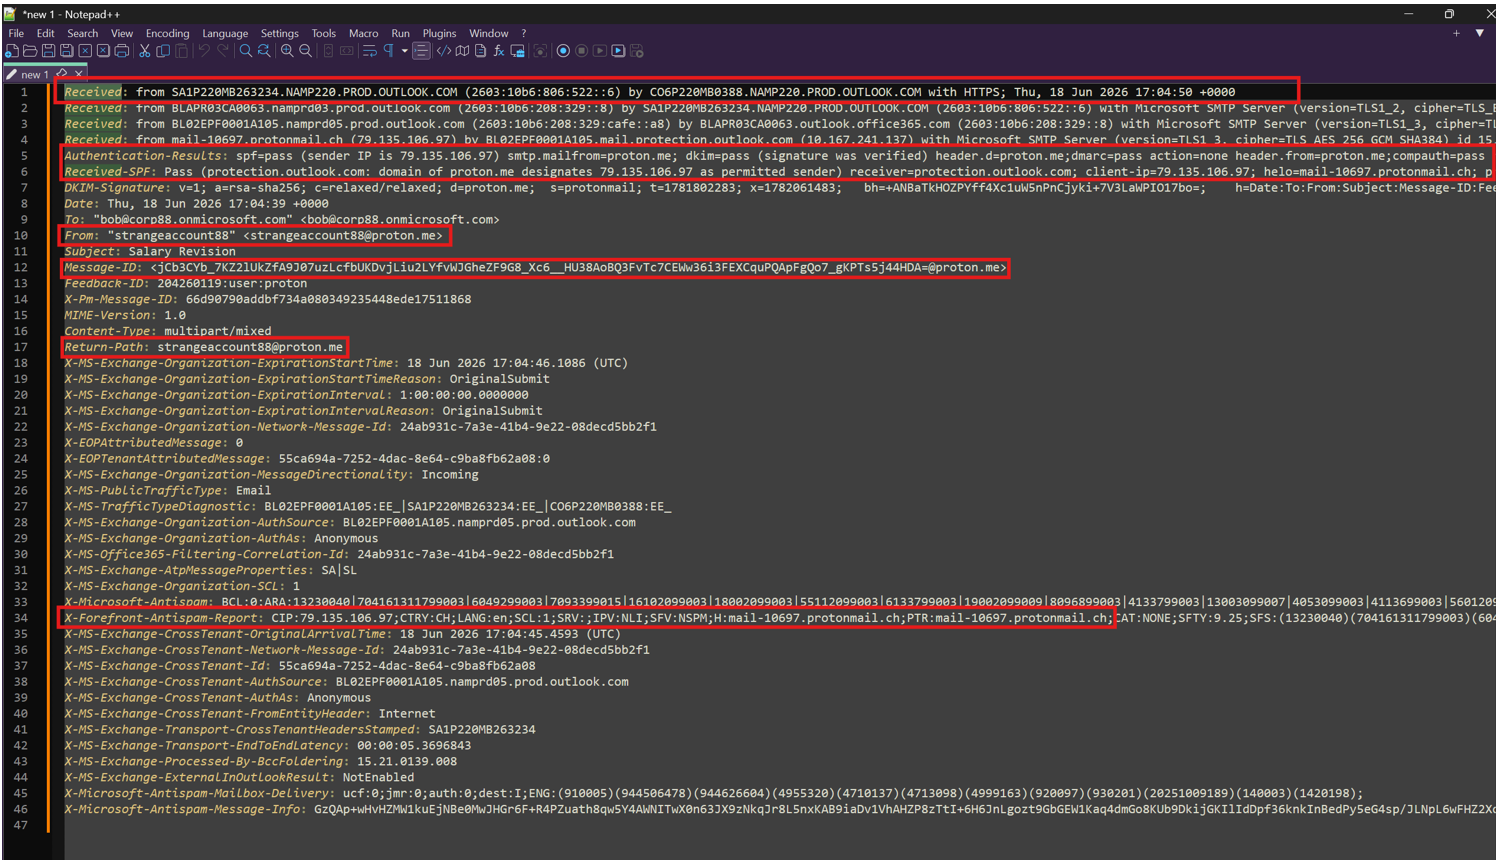Open the ? help menu
This screenshot has width=1501, height=862.
pyautogui.click(x=523, y=33)
